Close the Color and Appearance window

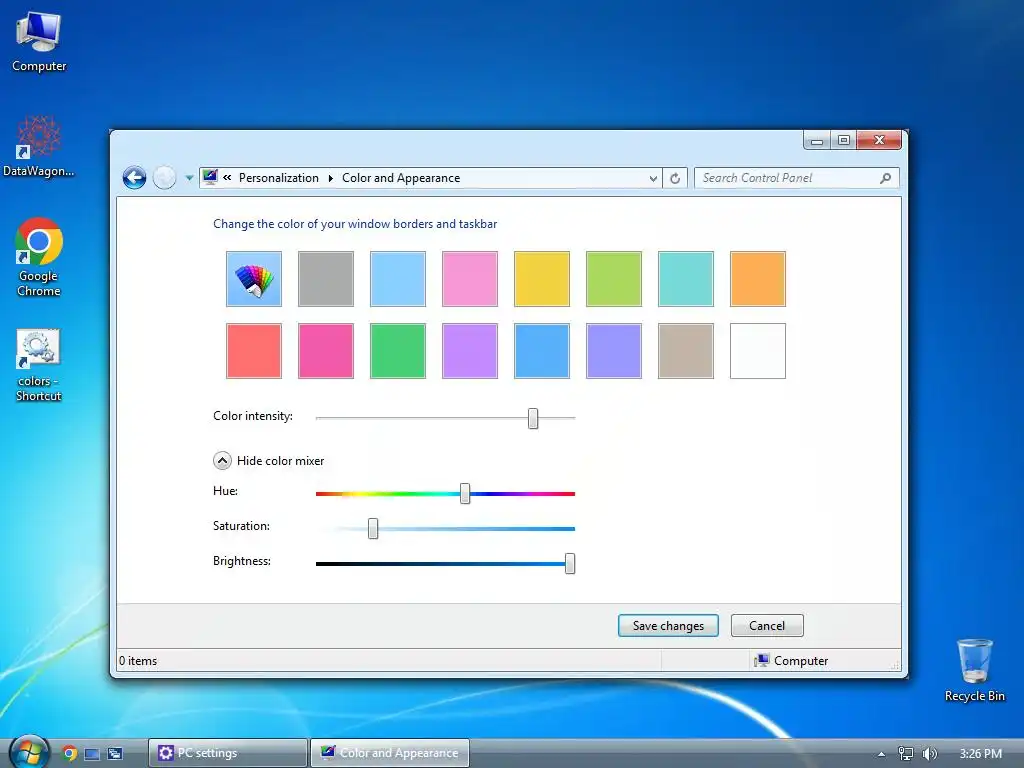coord(879,140)
